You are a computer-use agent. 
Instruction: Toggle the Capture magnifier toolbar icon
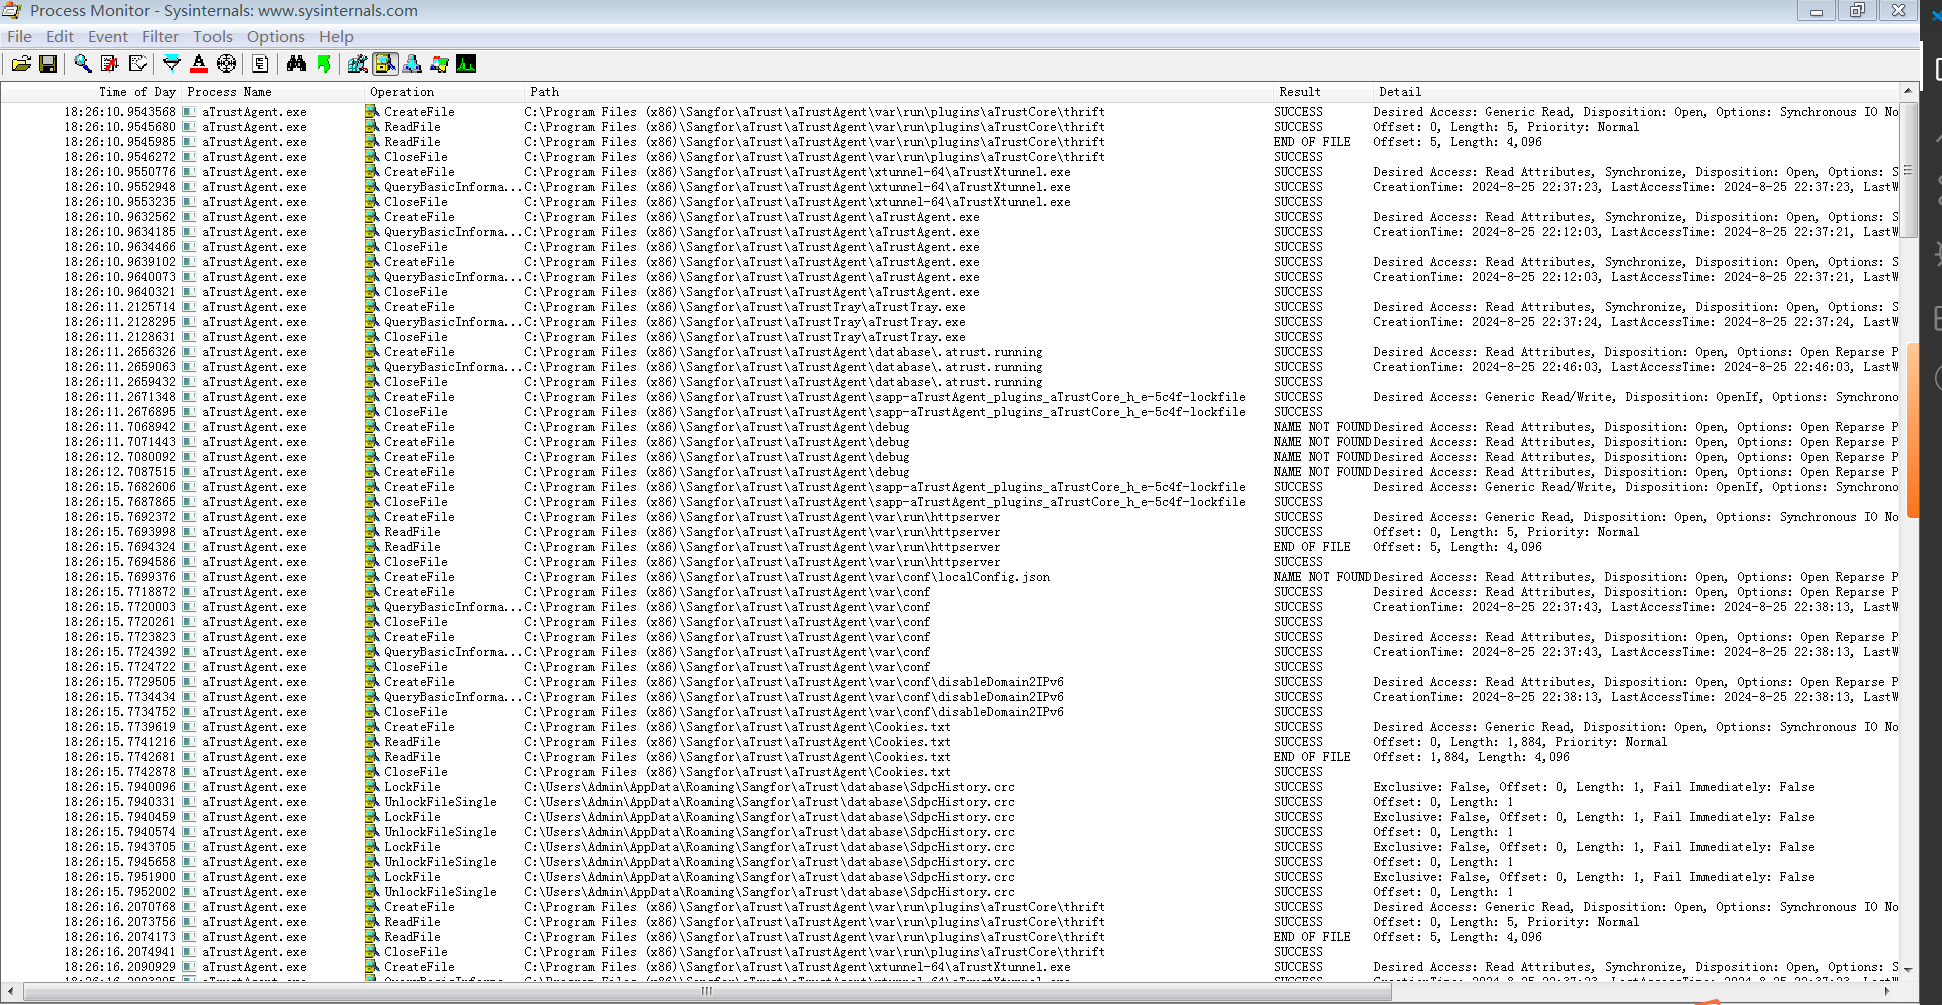[83, 64]
